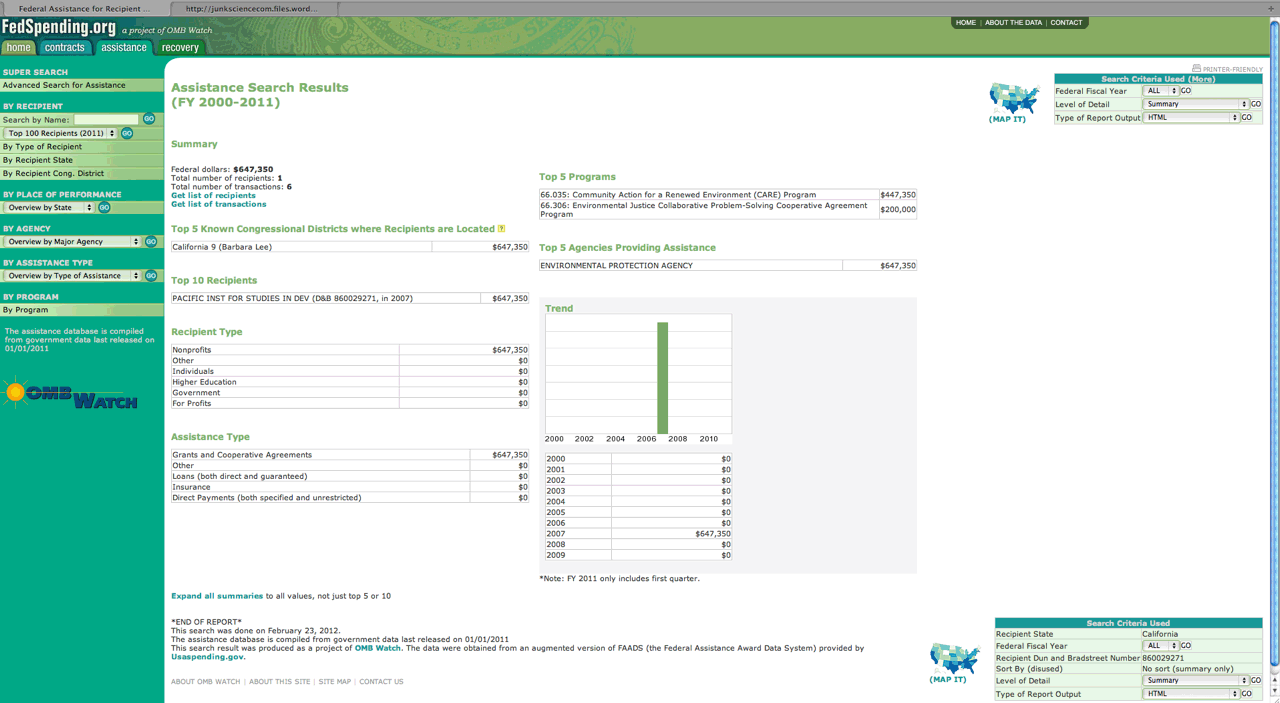Open the Top 100 Recipients (2011) dropdown
The width and height of the screenshot is (1280, 703).
(x=60, y=133)
